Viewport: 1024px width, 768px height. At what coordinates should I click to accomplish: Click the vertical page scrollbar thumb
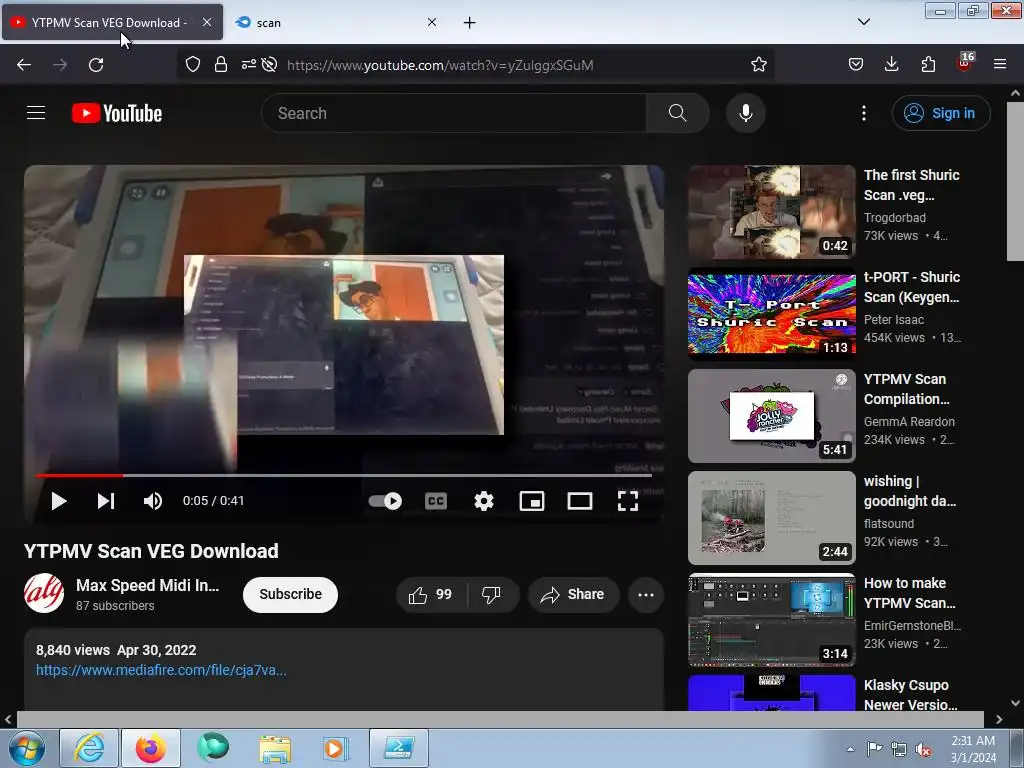tap(1015, 180)
